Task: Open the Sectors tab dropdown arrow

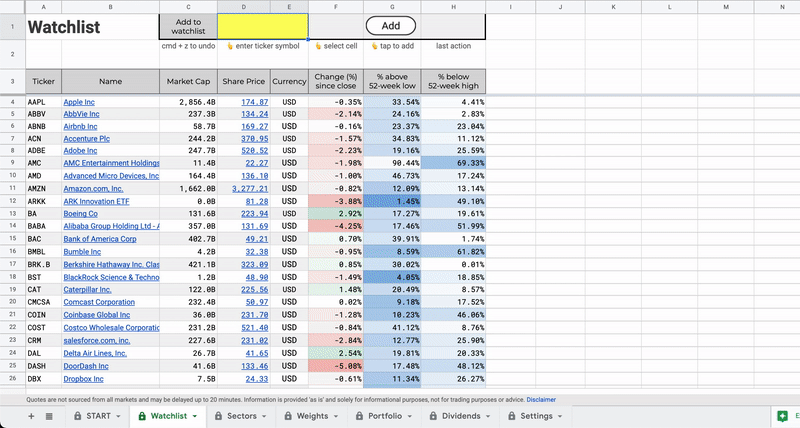Action: pos(264,416)
